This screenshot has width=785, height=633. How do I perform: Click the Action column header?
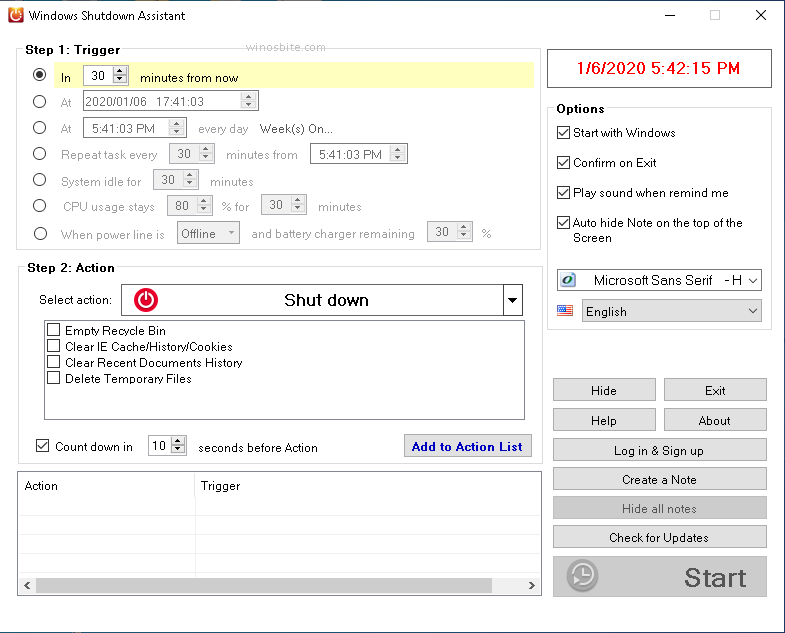tap(106, 486)
